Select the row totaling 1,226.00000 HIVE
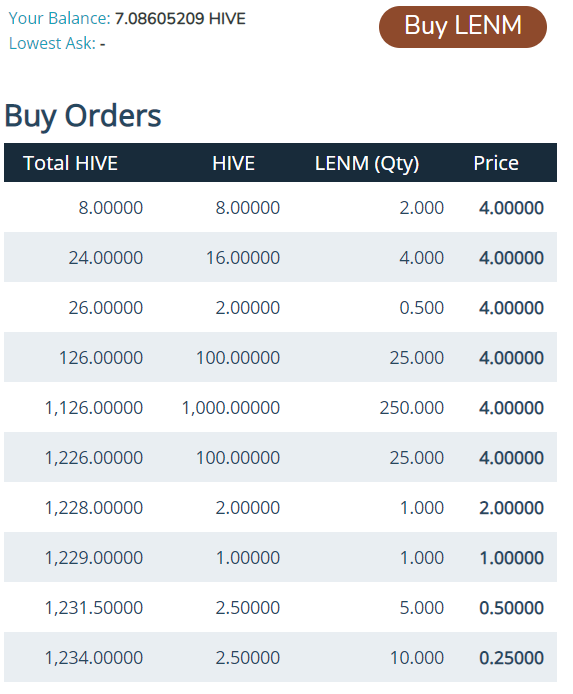573x694 pixels. point(280,457)
